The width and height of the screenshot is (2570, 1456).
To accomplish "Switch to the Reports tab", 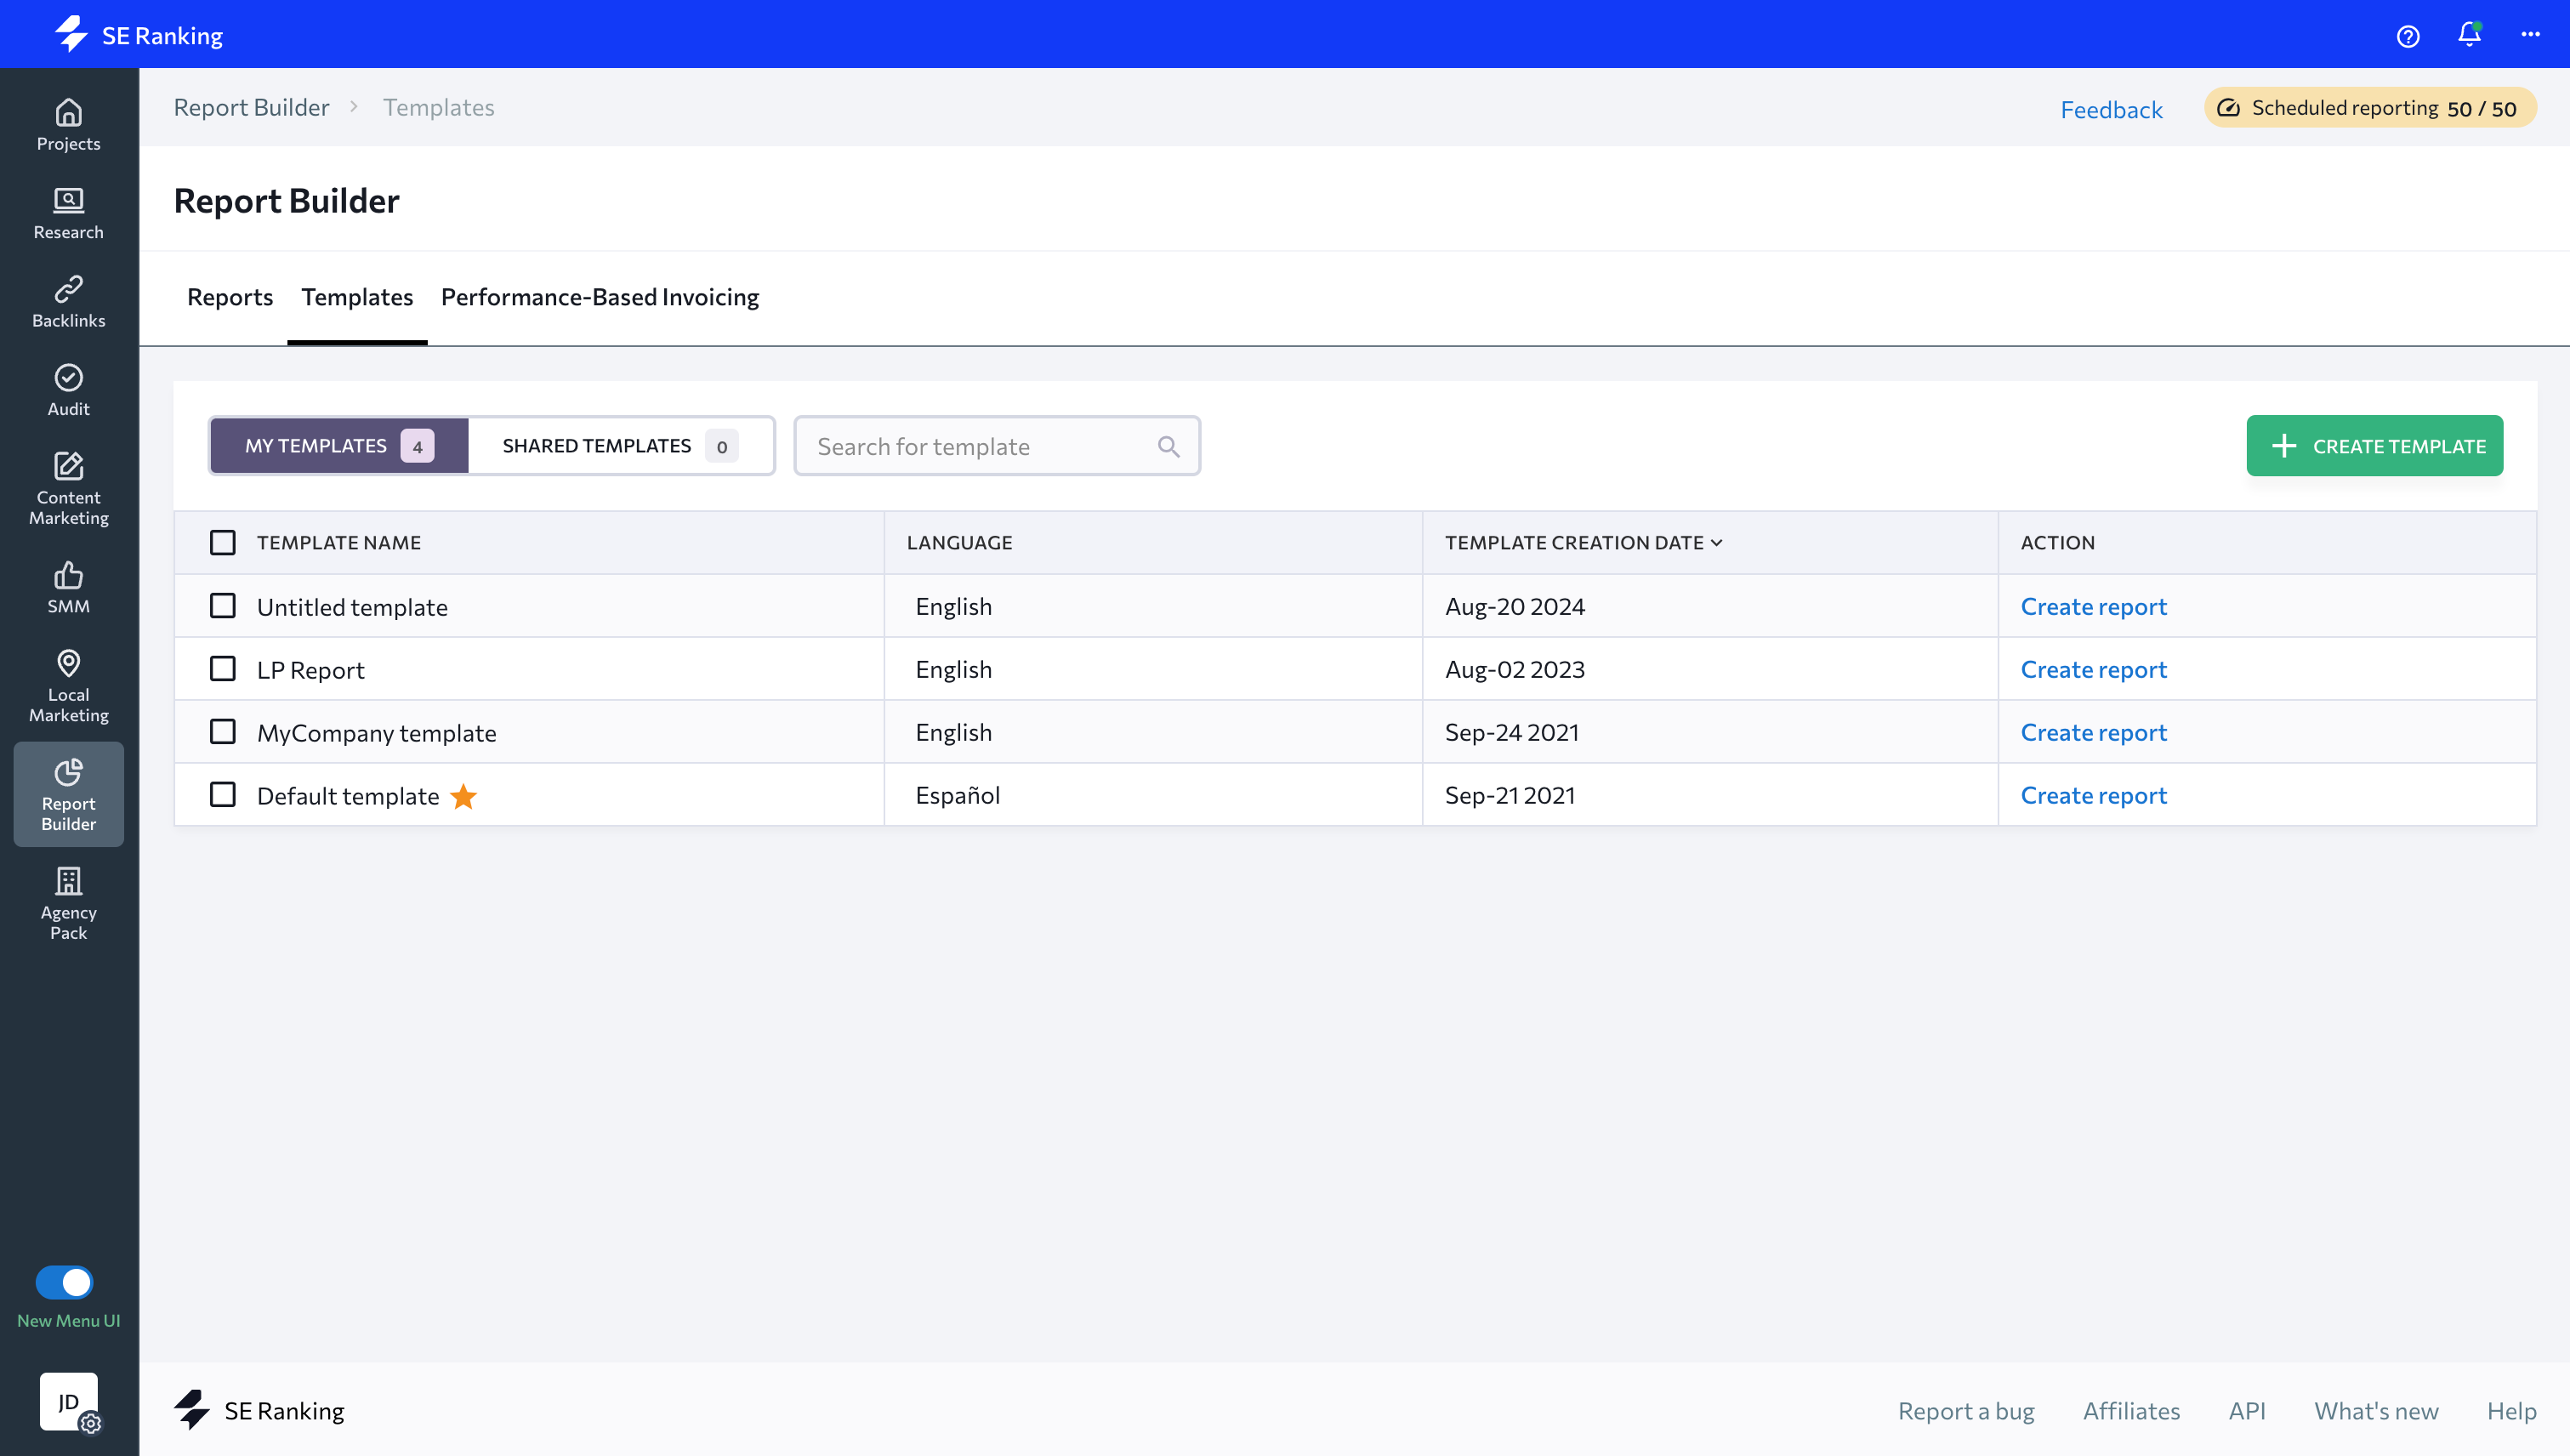I will [x=229, y=297].
